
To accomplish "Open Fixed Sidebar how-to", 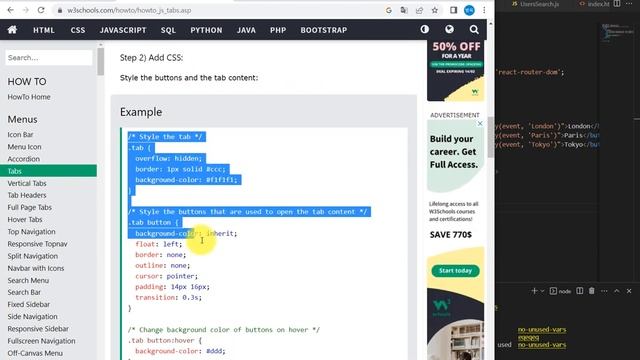I will 29,304.
